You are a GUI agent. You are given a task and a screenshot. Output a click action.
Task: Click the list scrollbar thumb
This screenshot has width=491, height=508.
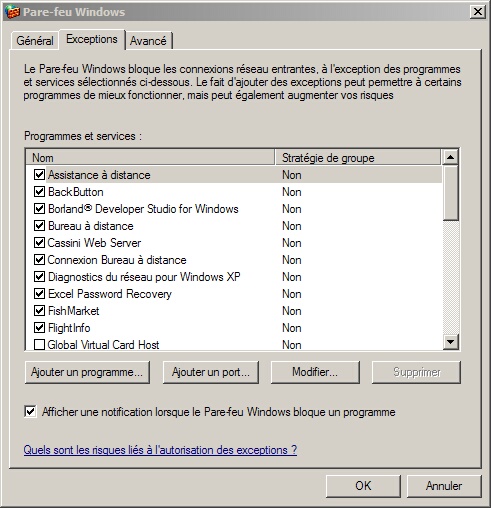(x=451, y=193)
